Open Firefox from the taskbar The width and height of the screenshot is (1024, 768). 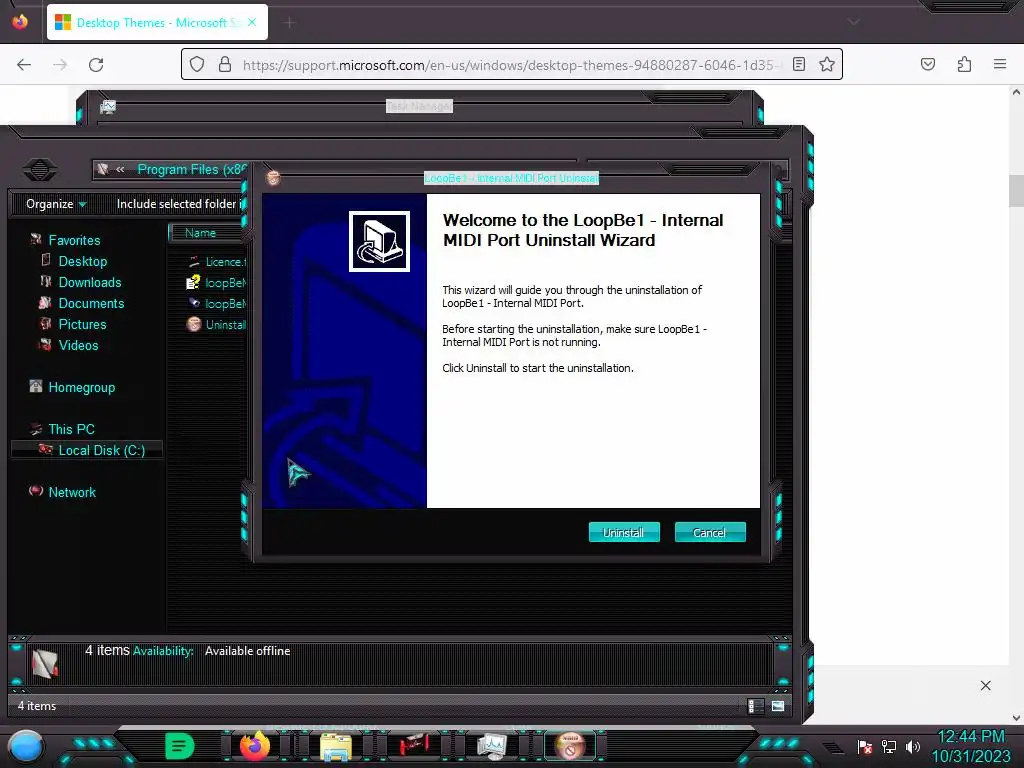(255, 746)
